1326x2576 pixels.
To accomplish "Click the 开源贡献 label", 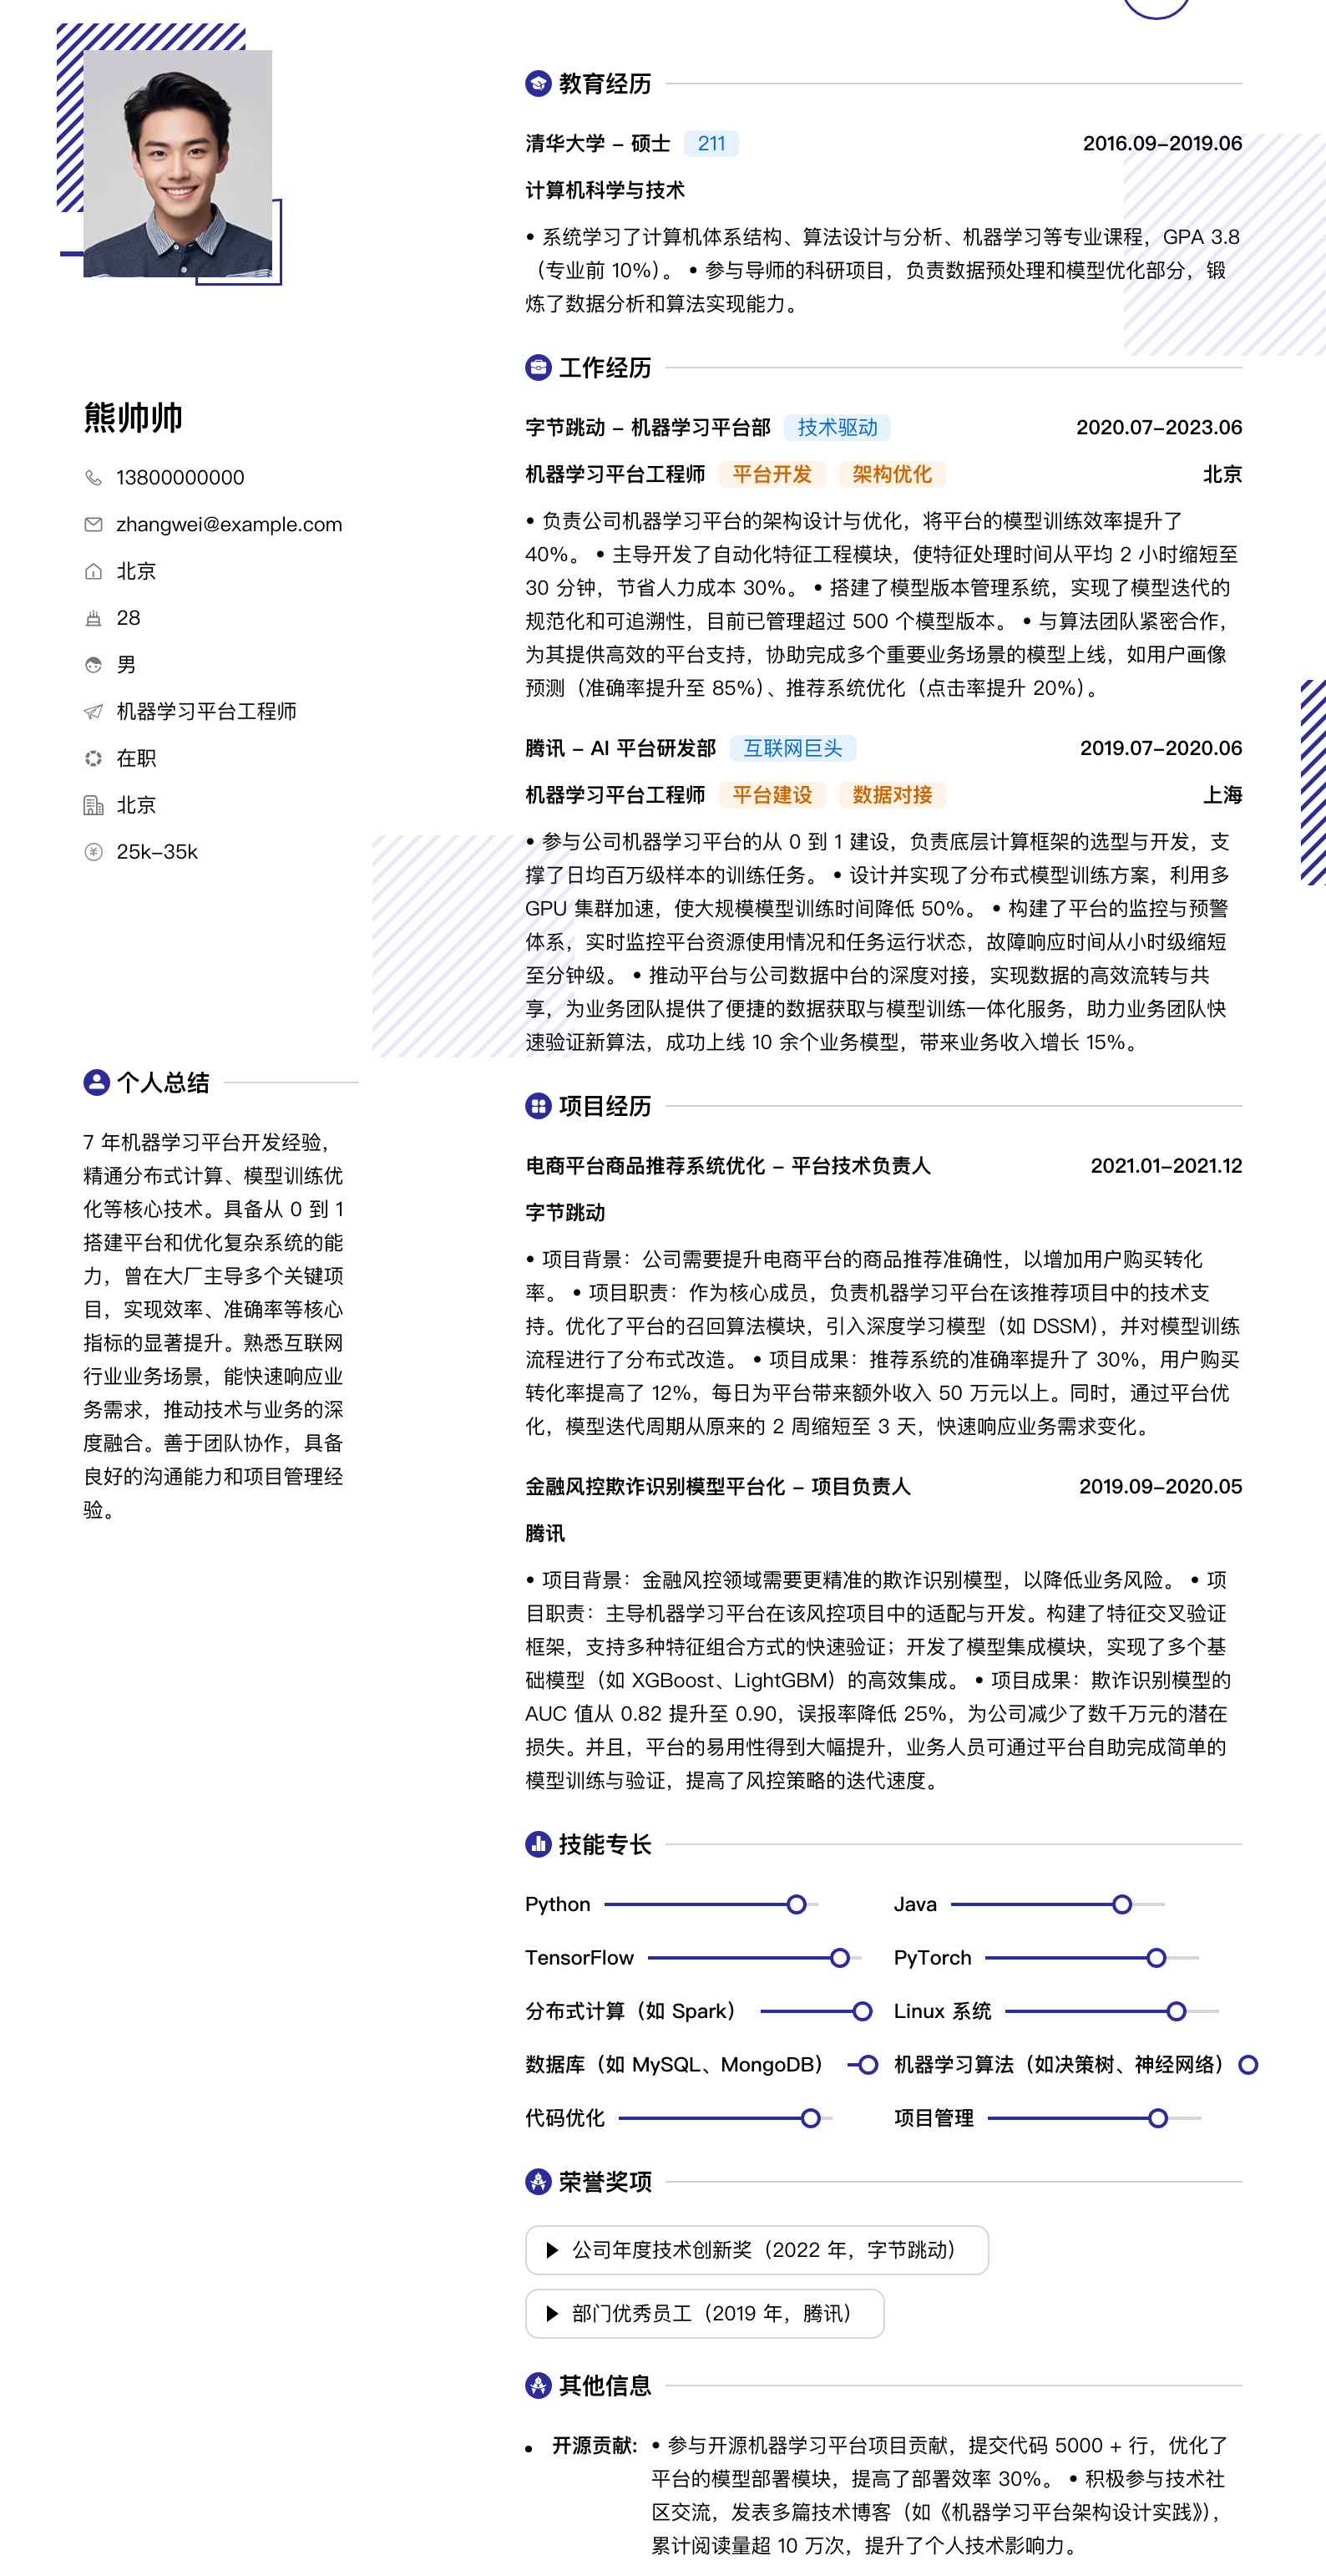I will (595, 2445).
